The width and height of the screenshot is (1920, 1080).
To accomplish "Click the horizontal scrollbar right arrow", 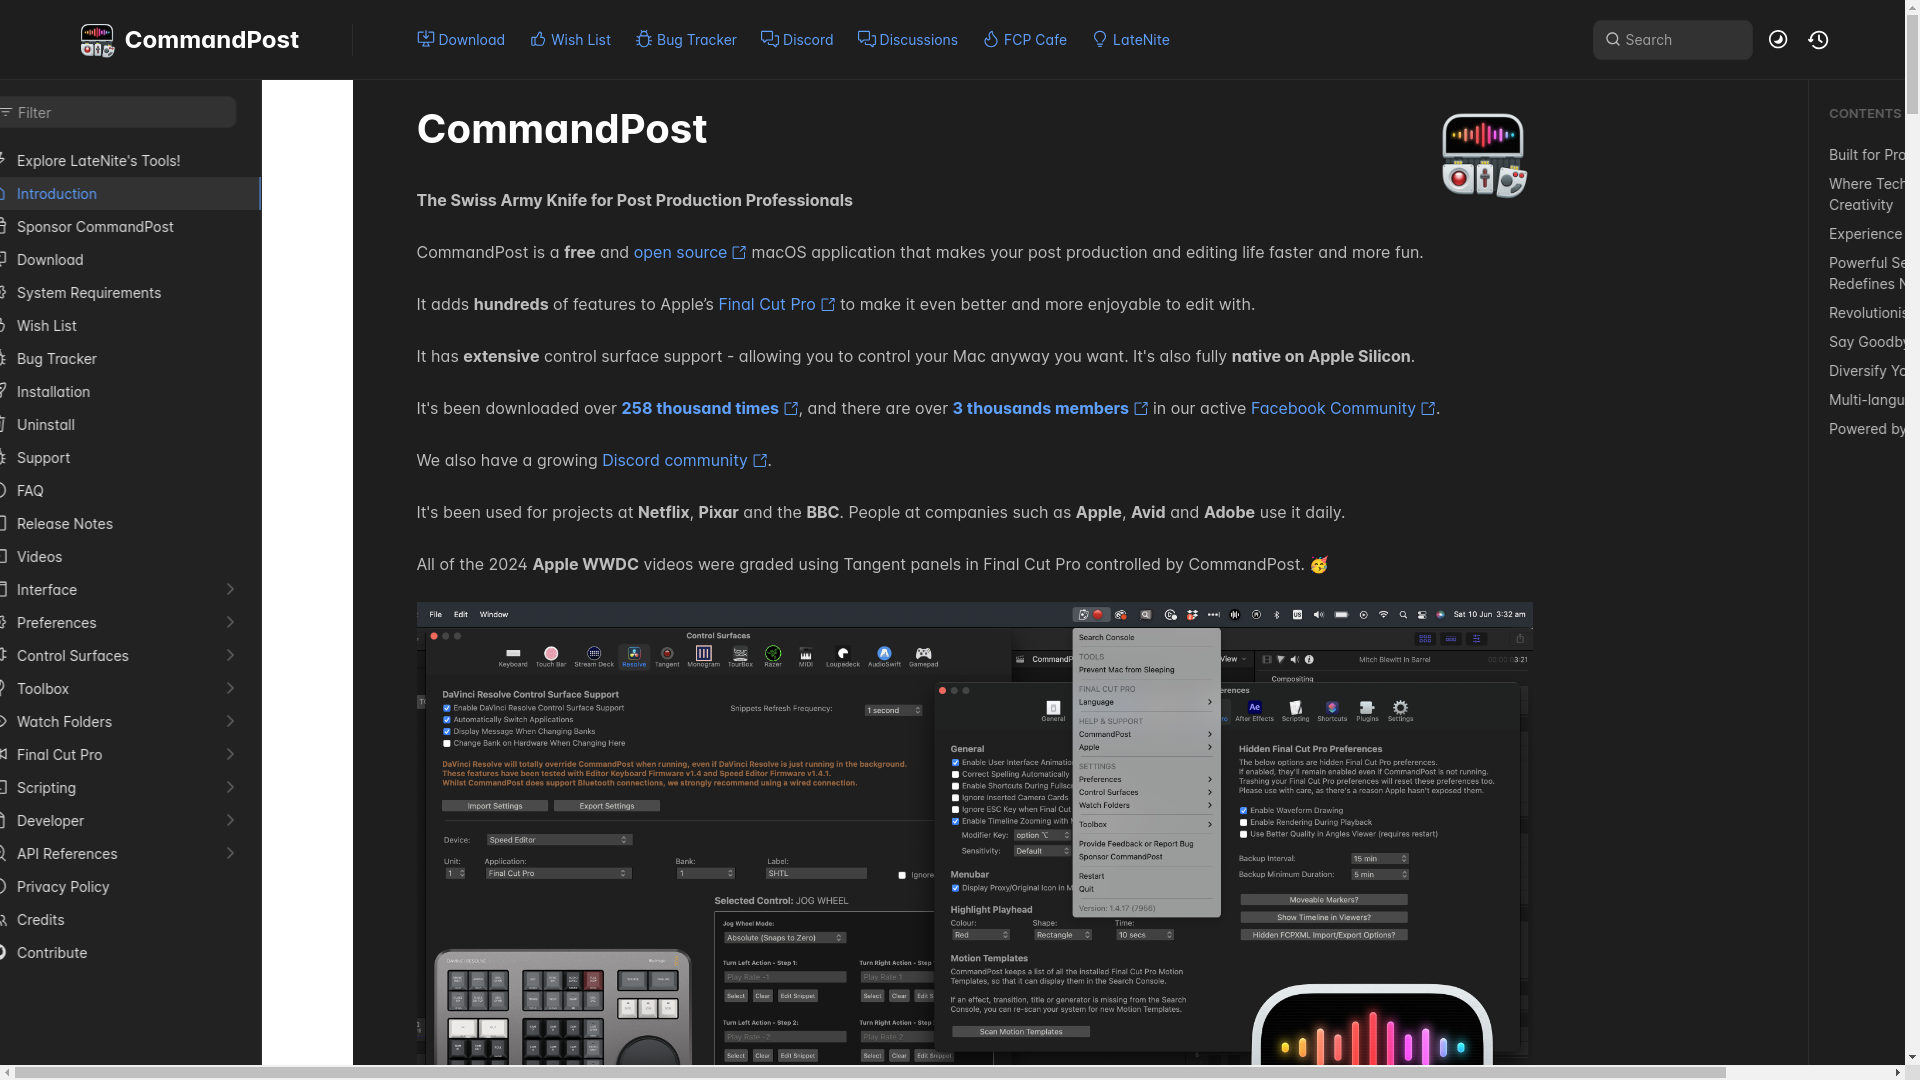I will click(x=1897, y=1072).
